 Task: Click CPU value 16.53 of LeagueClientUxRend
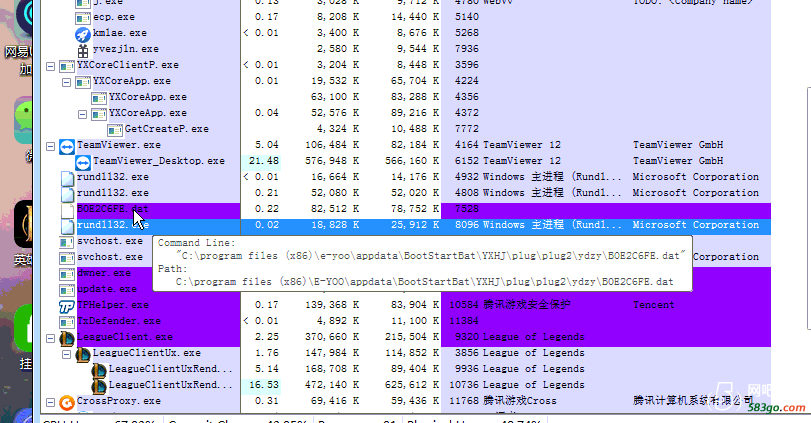pos(263,385)
